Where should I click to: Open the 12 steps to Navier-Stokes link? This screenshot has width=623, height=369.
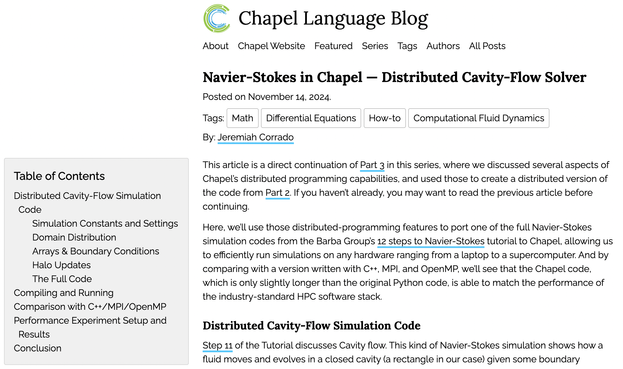click(x=431, y=241)
